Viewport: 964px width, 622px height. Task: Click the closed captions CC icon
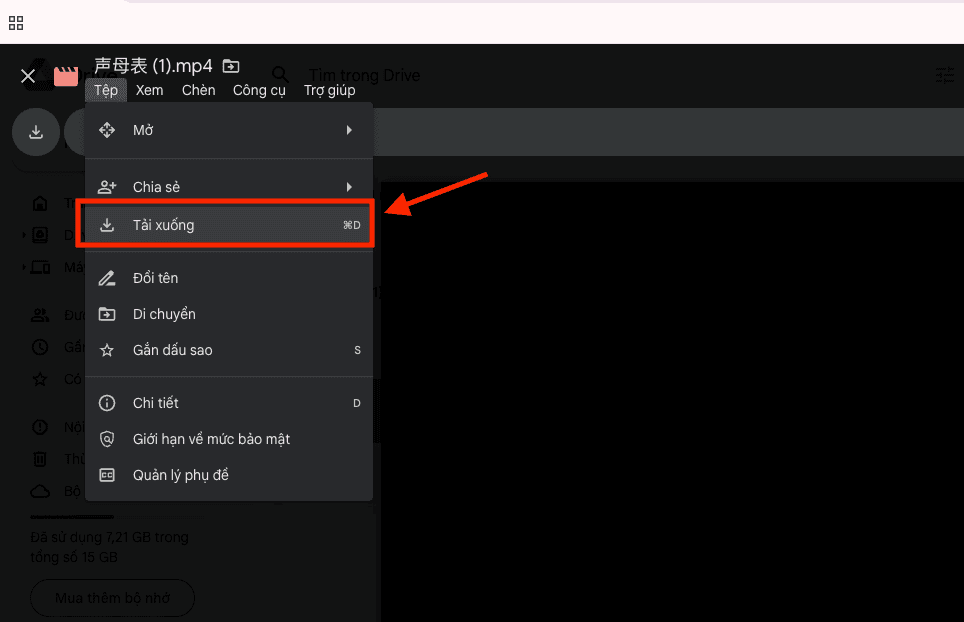(x=107, y=475)
